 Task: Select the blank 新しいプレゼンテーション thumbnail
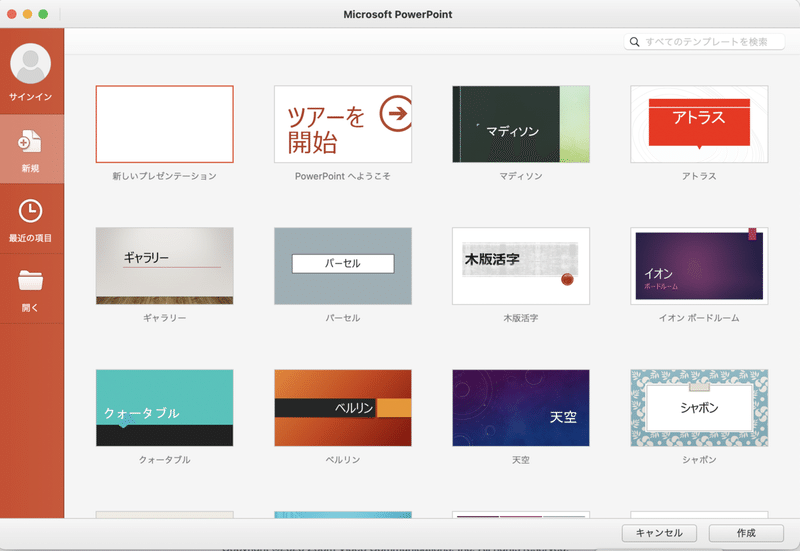[165, 124]
